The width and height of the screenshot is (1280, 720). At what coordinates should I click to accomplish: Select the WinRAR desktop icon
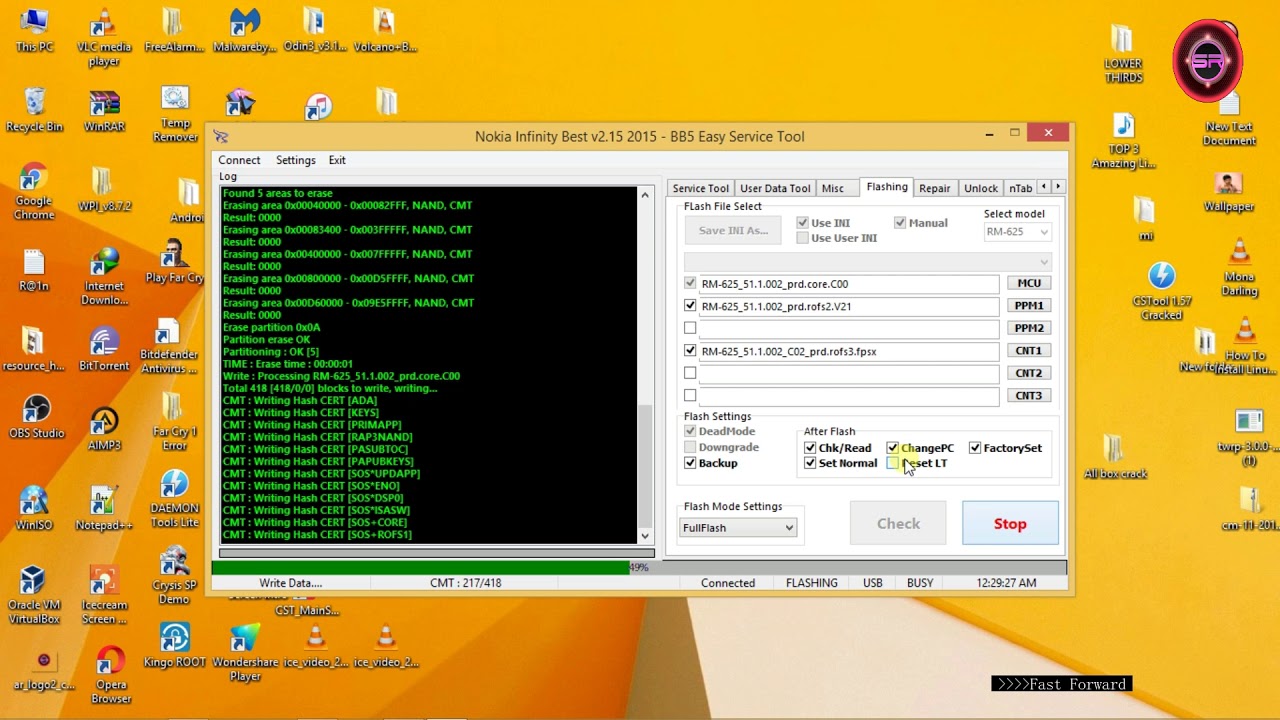pyautogui.click(x=104, y=110)
